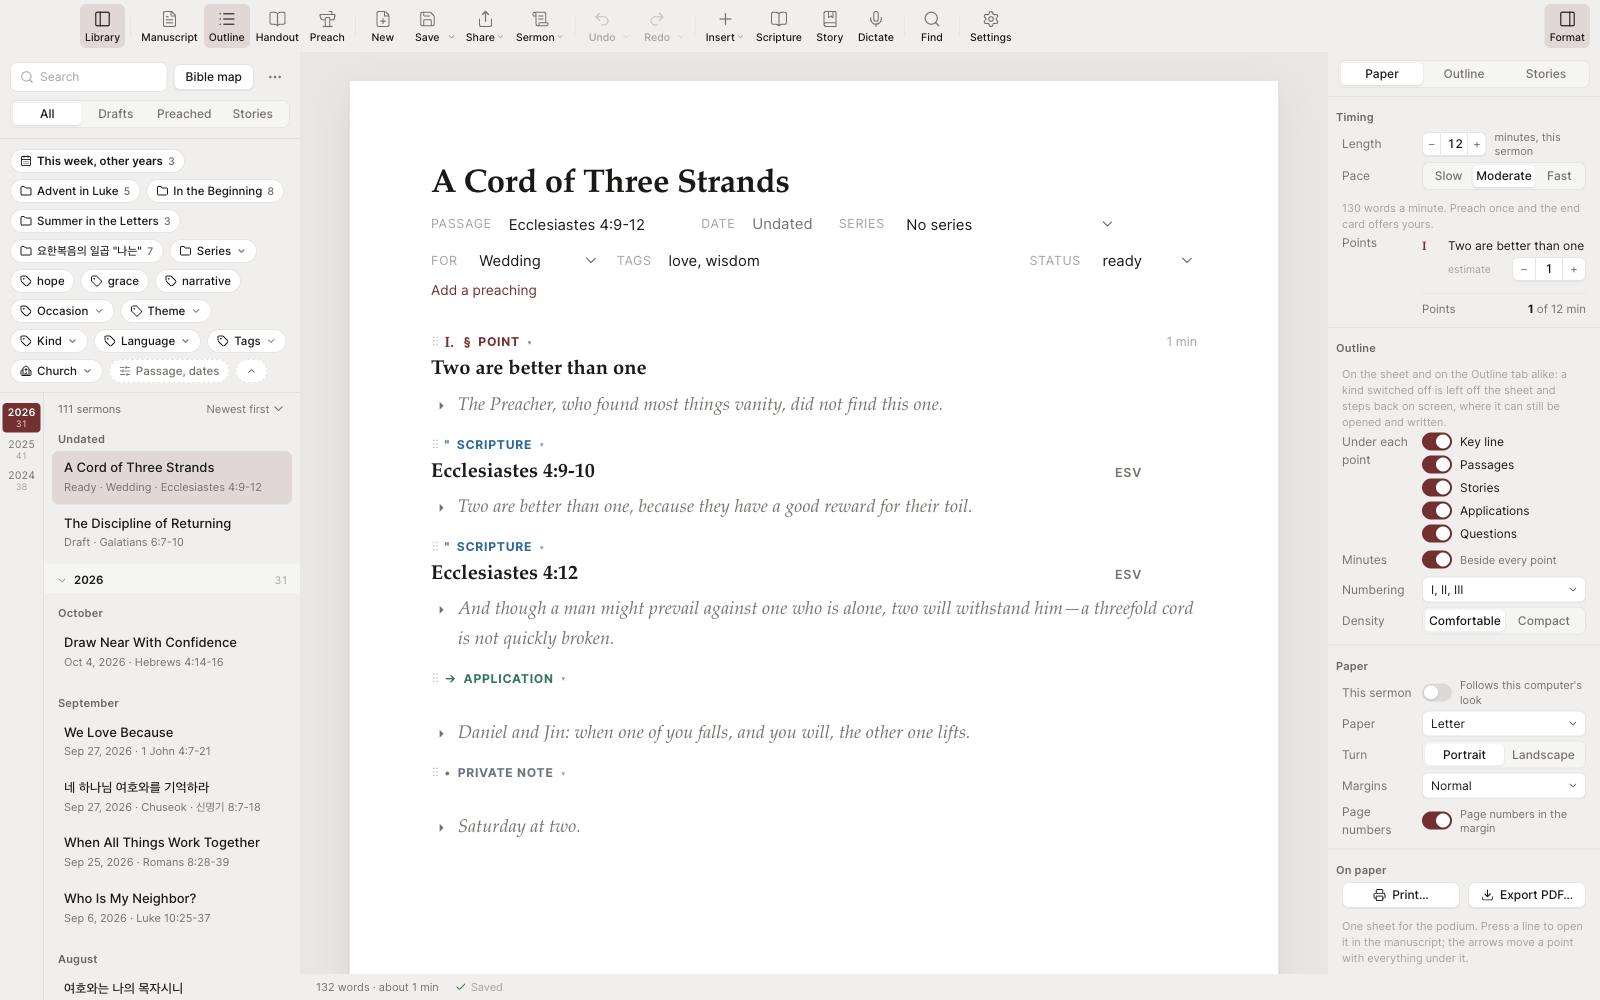The image size is (1600, 1000).
Task: Increase the sermon Length minutes
Action: pyautogui.click(x=1476, y=144)
